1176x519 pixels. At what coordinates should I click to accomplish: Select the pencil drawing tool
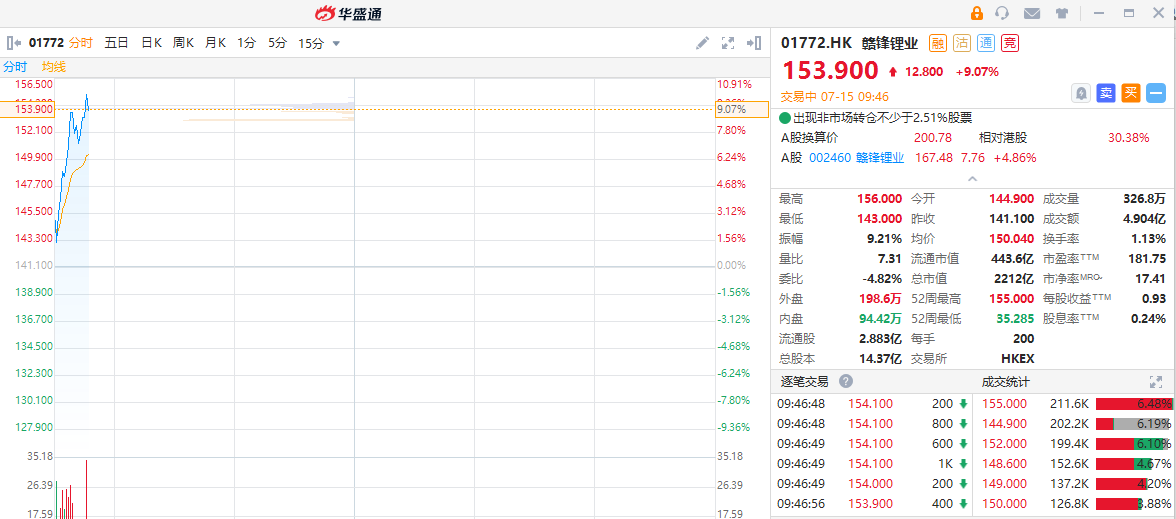point(702,43)
